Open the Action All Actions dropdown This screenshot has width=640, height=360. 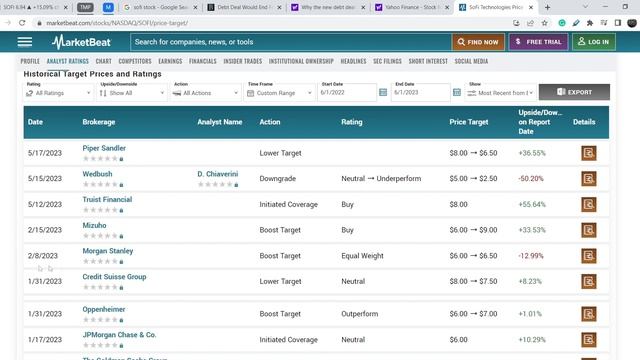pos(205,93)
